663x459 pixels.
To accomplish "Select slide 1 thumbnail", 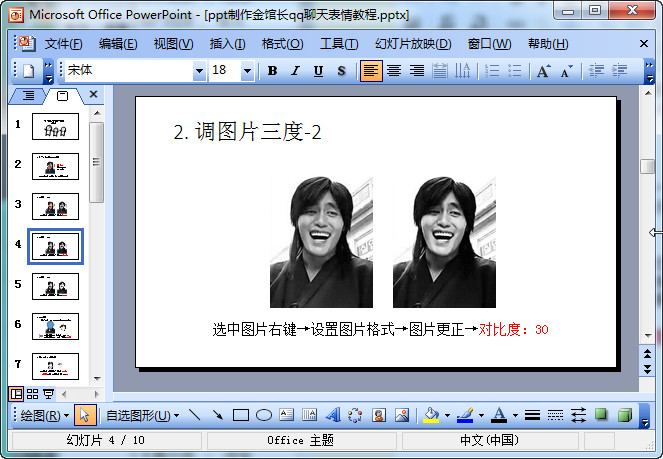I will [x=55, y=126].
